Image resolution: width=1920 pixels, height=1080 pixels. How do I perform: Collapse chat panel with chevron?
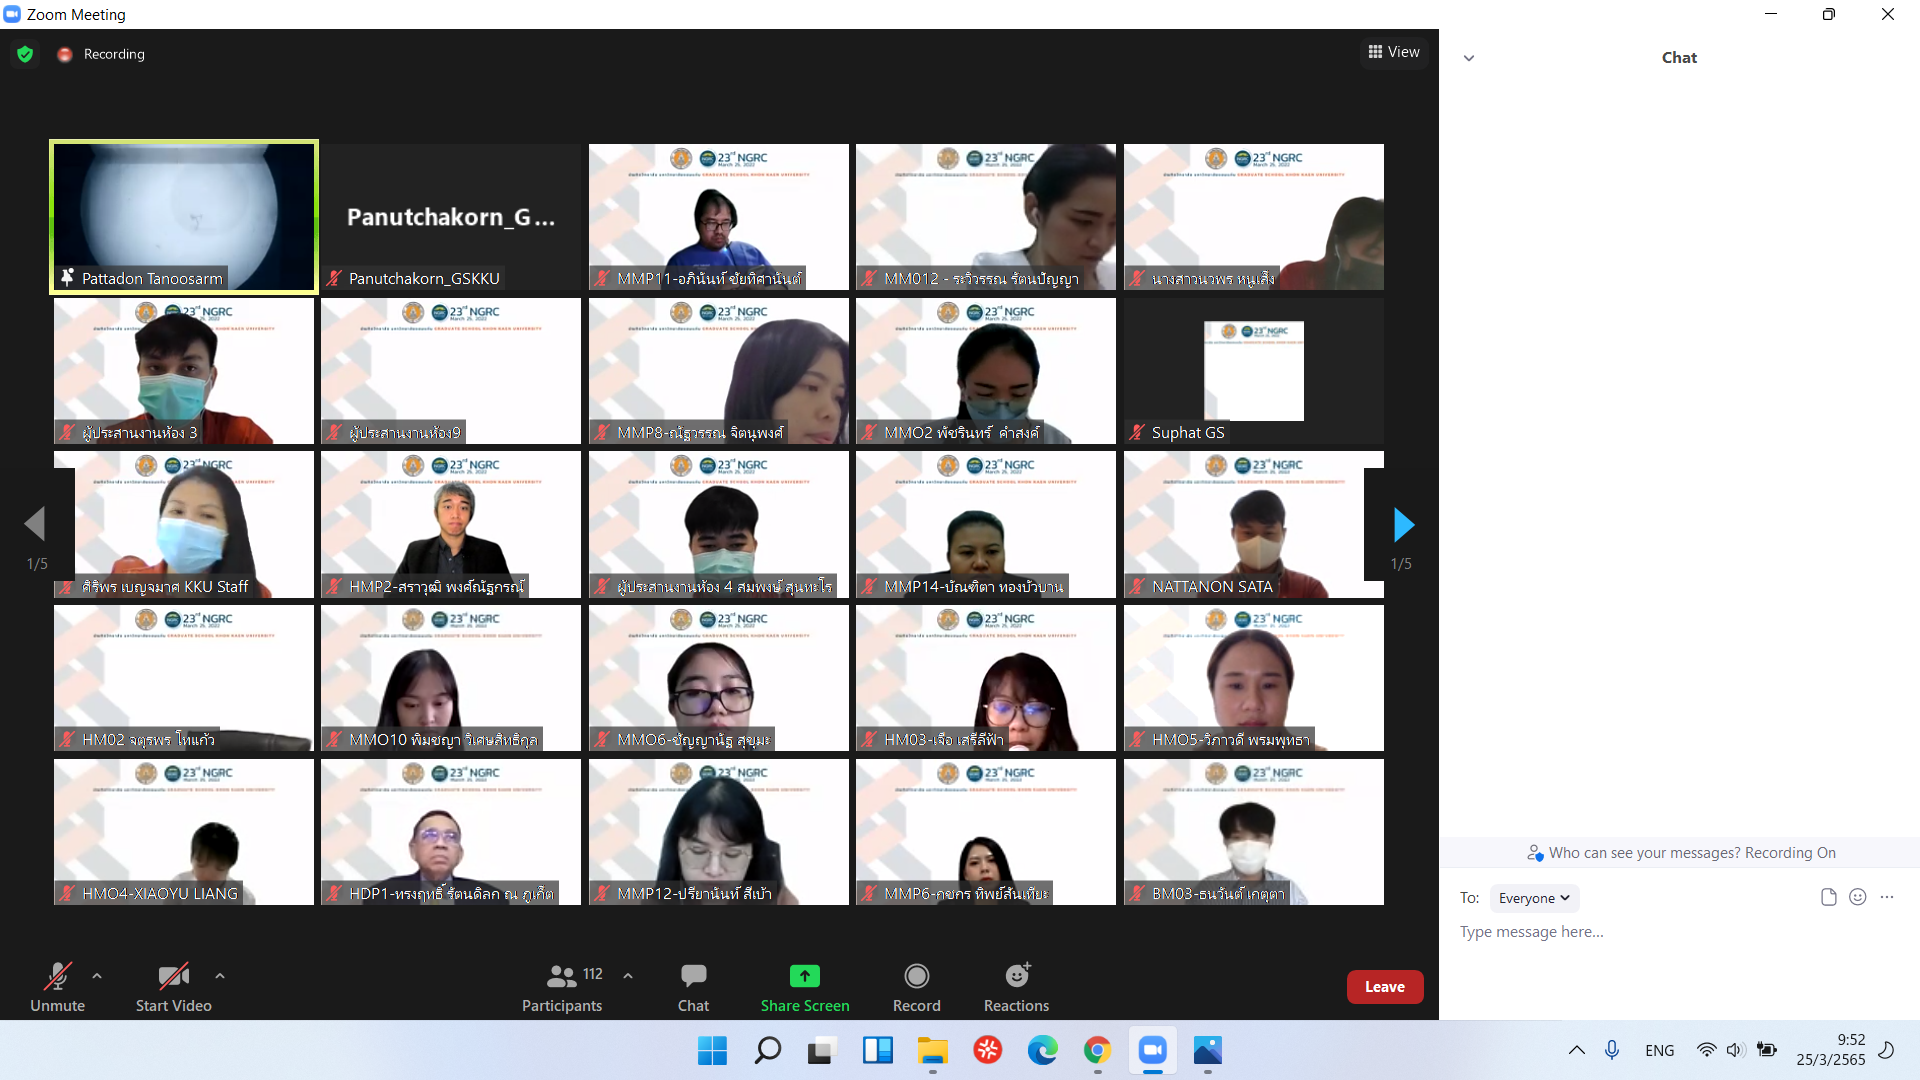(1469, 58)
